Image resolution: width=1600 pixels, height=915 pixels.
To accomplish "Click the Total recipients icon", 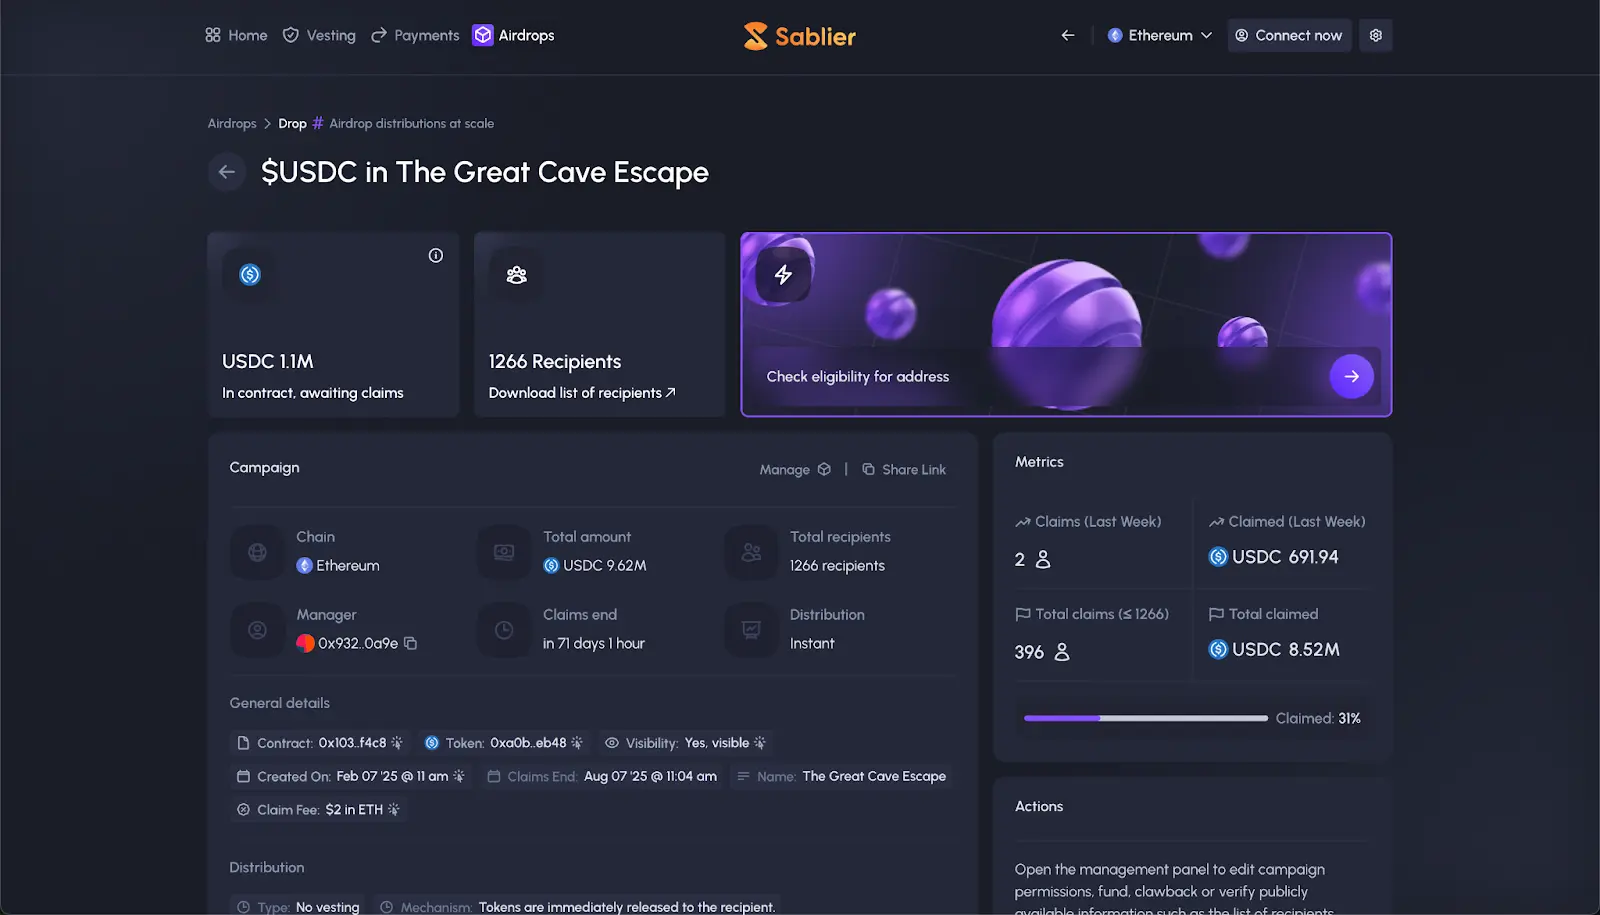I will point(751,551).
